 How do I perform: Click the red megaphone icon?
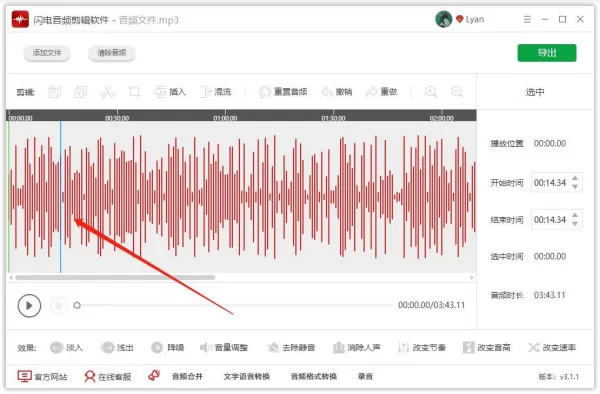click(x=154, y=376)
